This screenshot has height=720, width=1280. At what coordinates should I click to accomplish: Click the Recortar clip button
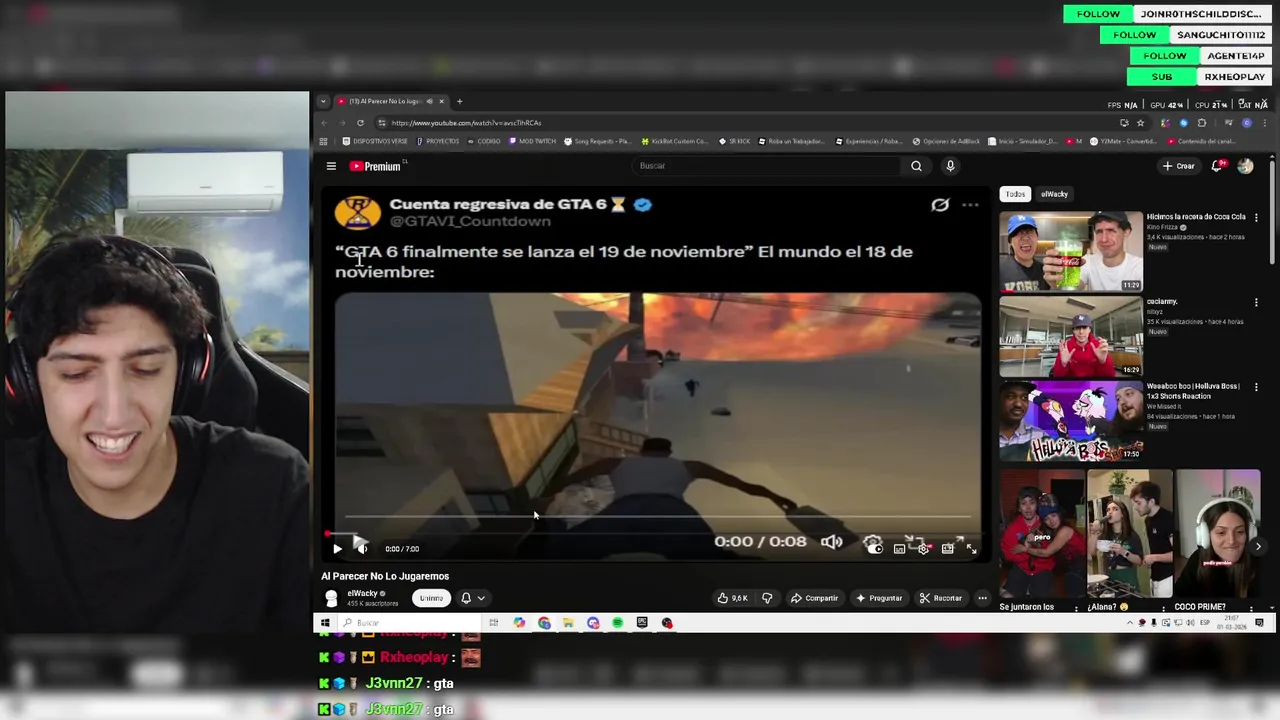940,598
